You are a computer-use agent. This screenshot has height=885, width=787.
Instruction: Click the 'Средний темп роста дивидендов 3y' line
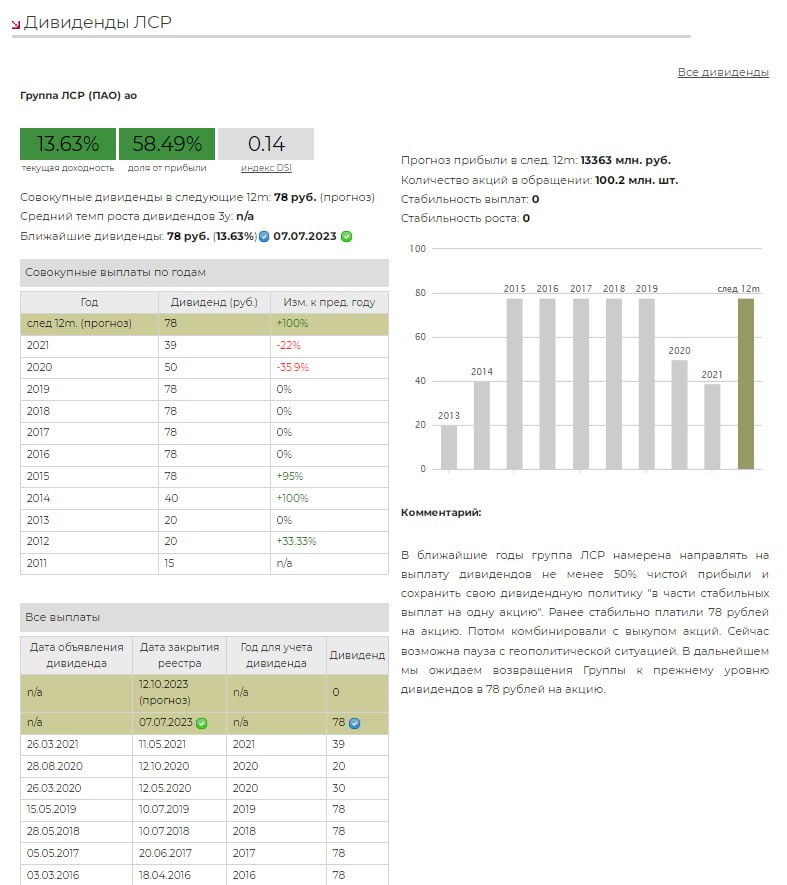(137, 216)
